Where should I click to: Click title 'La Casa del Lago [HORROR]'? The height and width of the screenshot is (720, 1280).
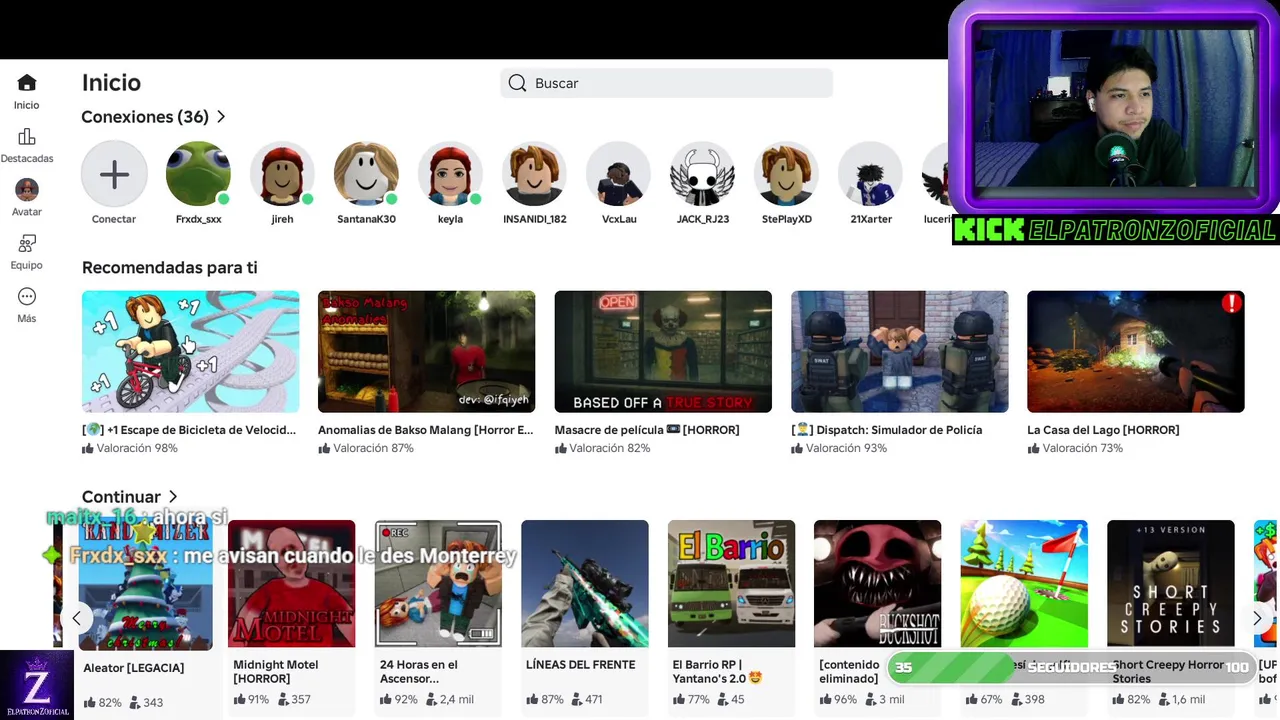pyautogui.click(x=1103, y=430)
